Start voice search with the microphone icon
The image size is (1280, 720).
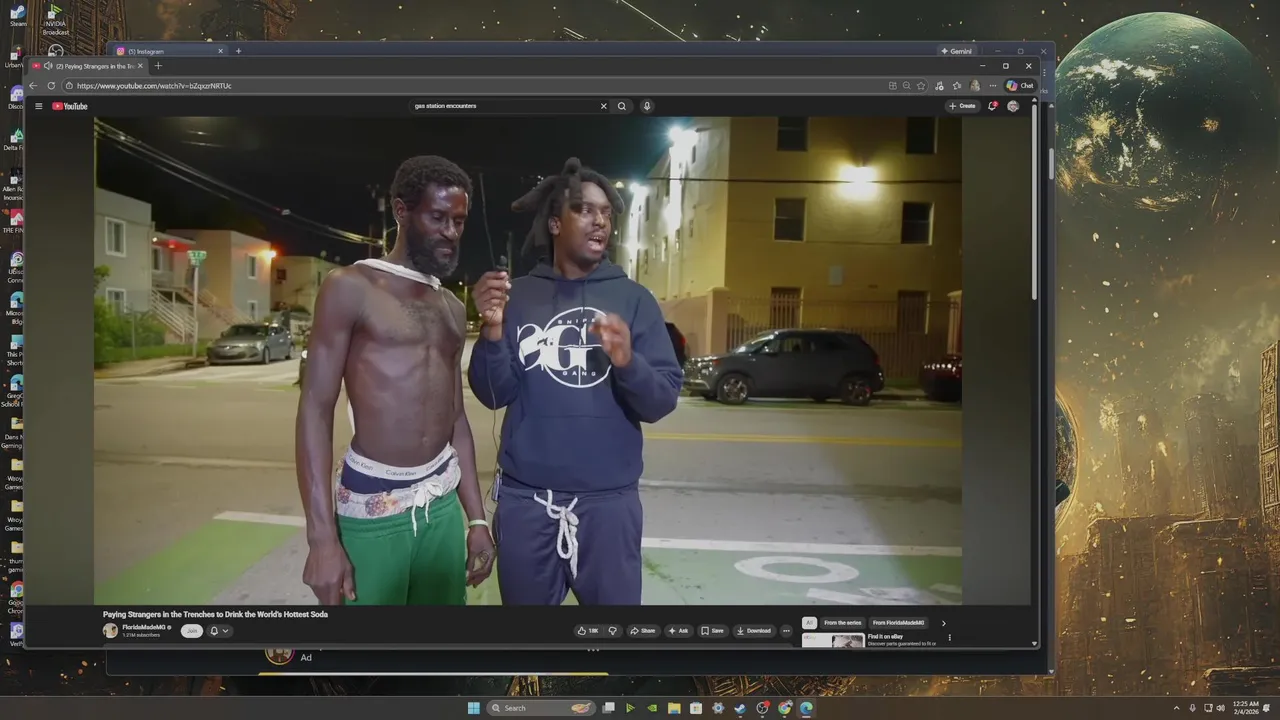647,106
